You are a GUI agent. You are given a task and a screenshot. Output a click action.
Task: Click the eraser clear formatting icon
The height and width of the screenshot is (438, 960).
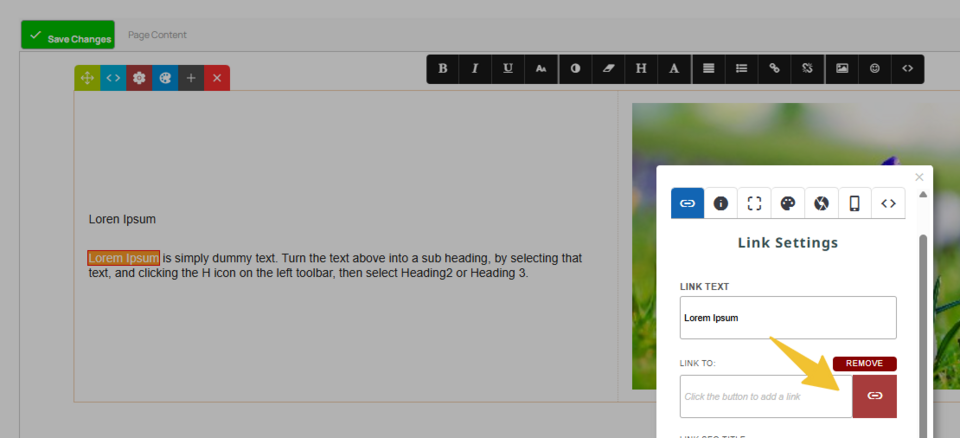tap(608, 69)
